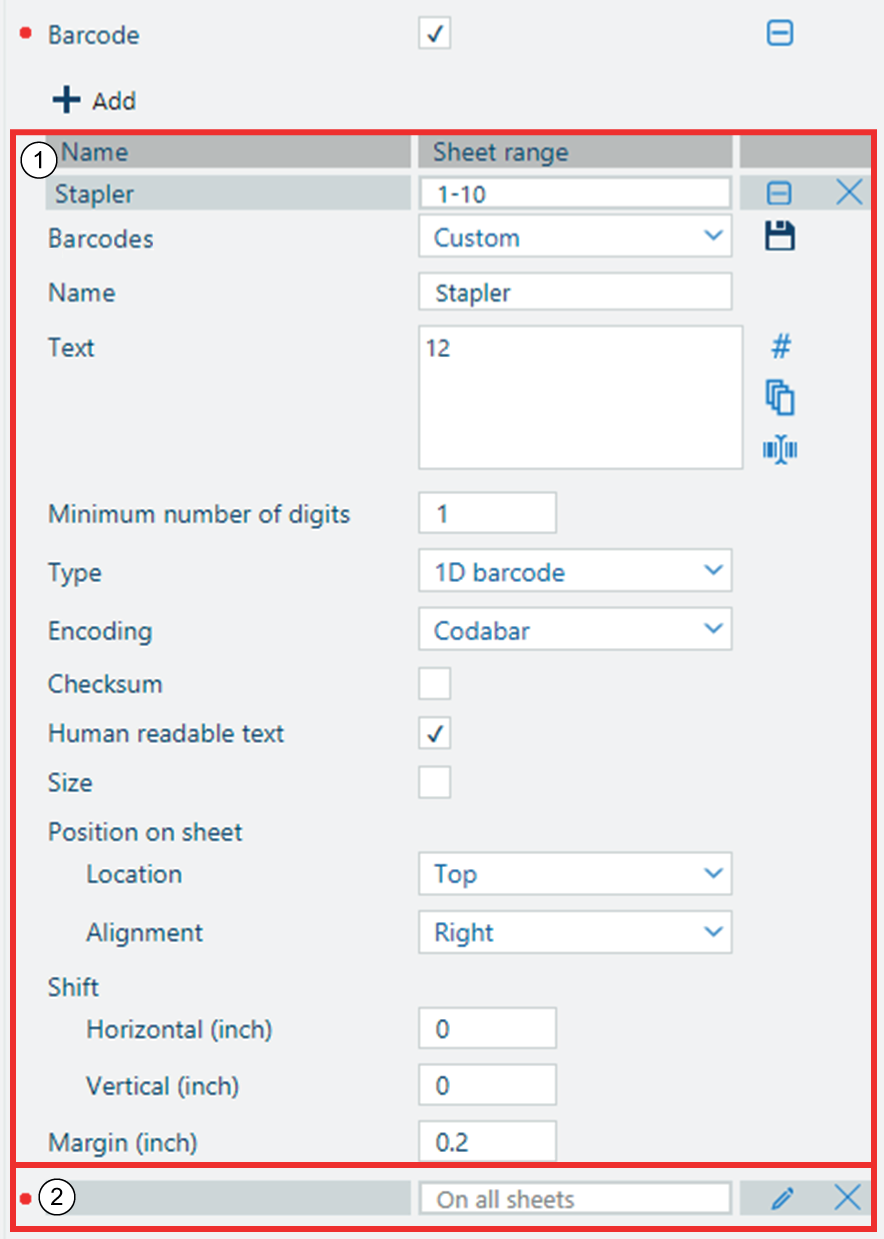
Task: Open the Type 1D barcode dropdown
Action: pos(575,572)
